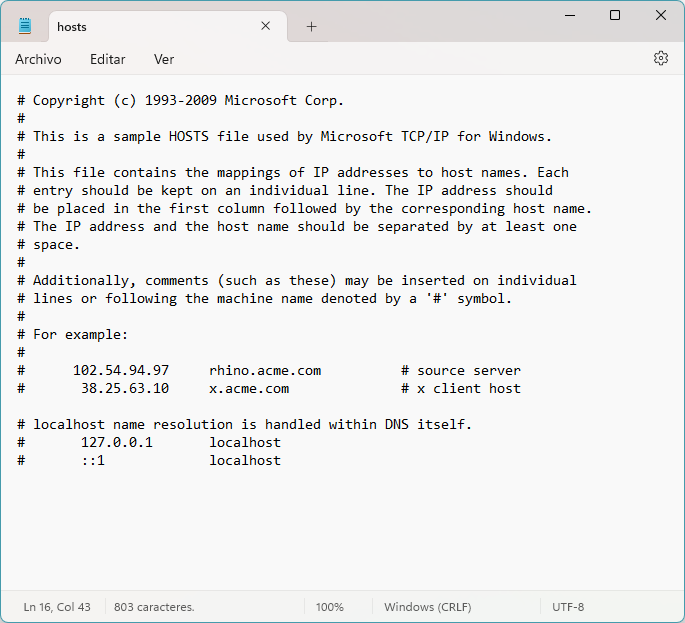Maximize the Notepad window
Screen dimensions: 685x623
coord(615,15)
